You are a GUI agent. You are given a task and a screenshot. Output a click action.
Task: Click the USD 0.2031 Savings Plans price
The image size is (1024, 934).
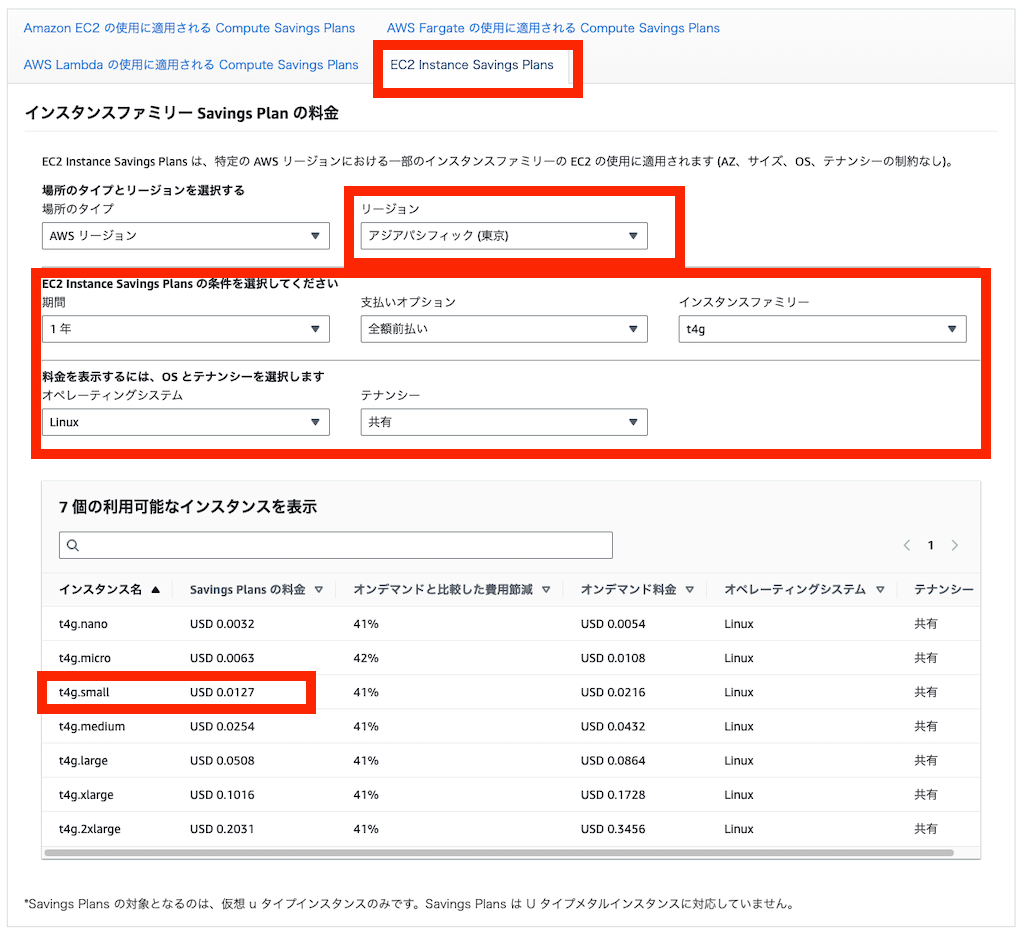pyautogui.click(x=222, y=829)
